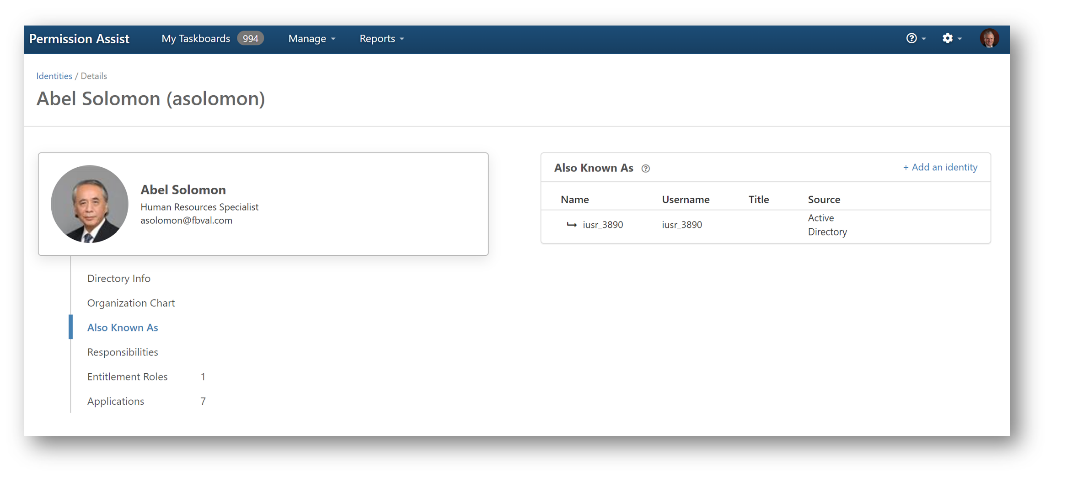Open My Taskboards
The height and width of the screenshot is (495, 1072).
196,39
